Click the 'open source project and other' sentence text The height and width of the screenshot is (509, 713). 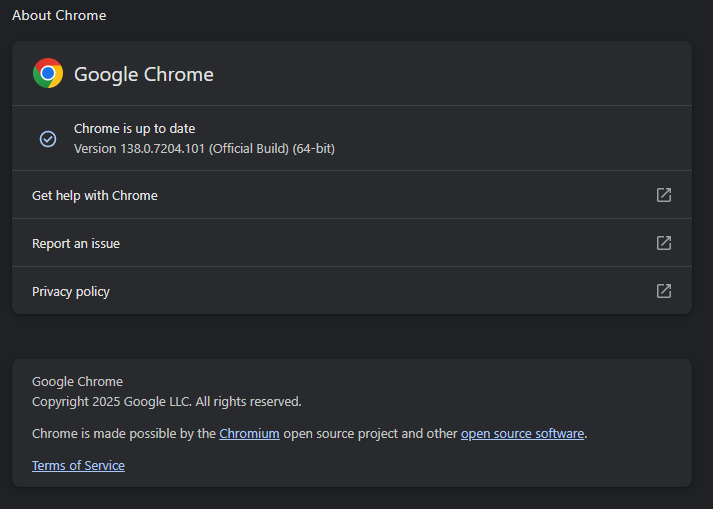370,433
